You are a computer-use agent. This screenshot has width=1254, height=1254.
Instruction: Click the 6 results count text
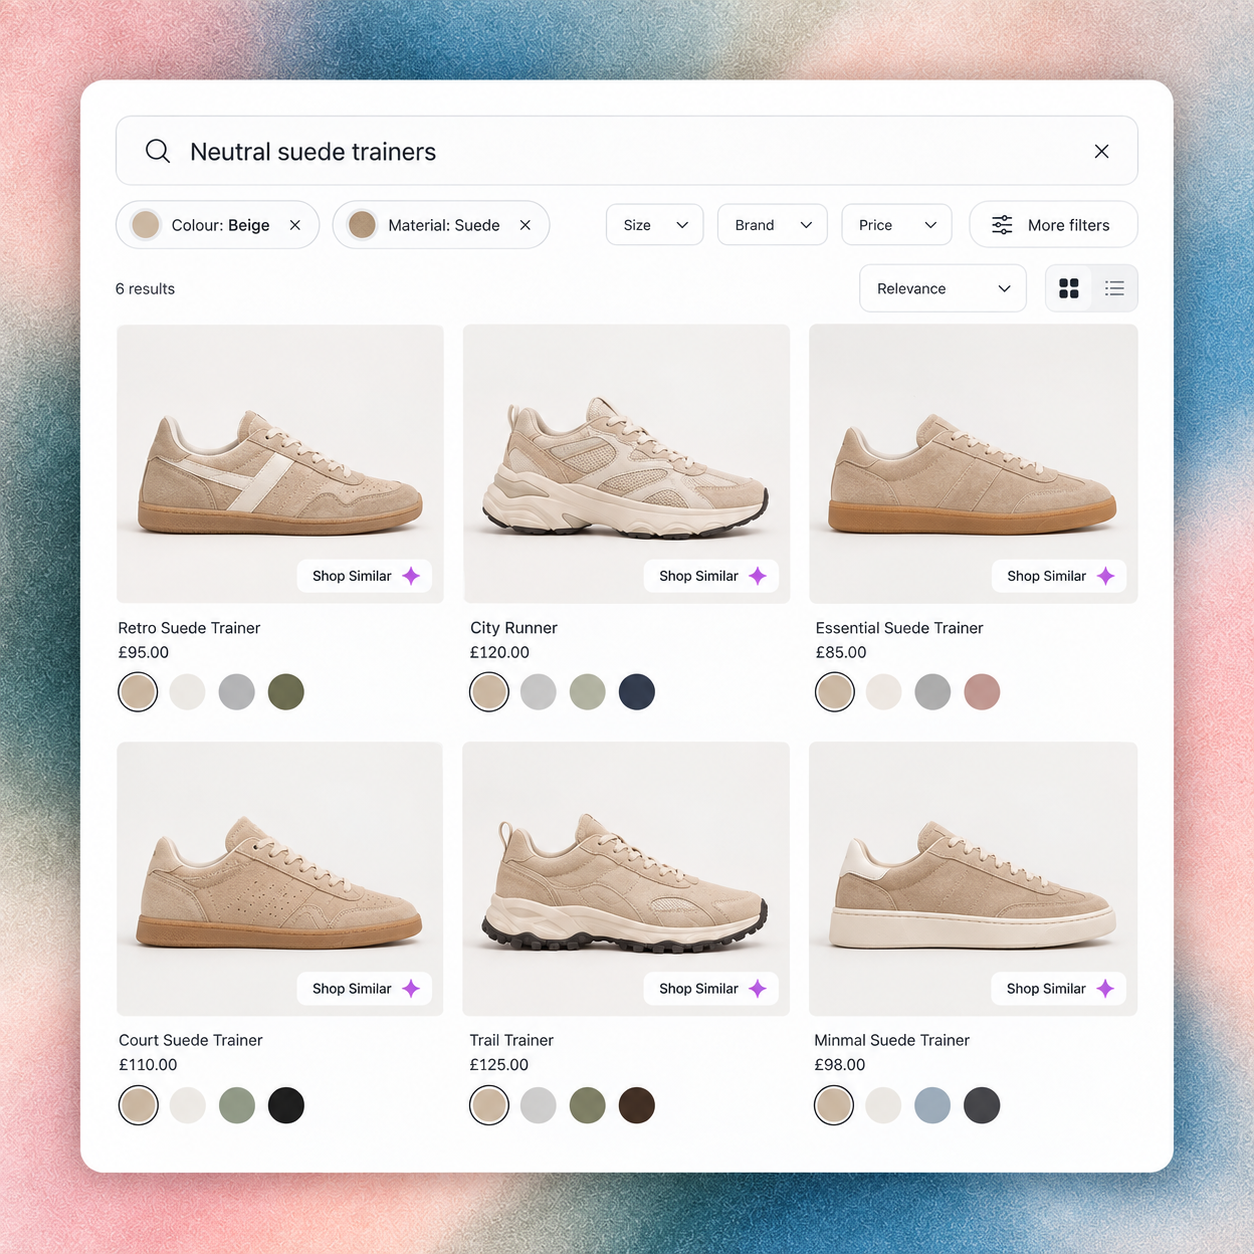point(145,289)
